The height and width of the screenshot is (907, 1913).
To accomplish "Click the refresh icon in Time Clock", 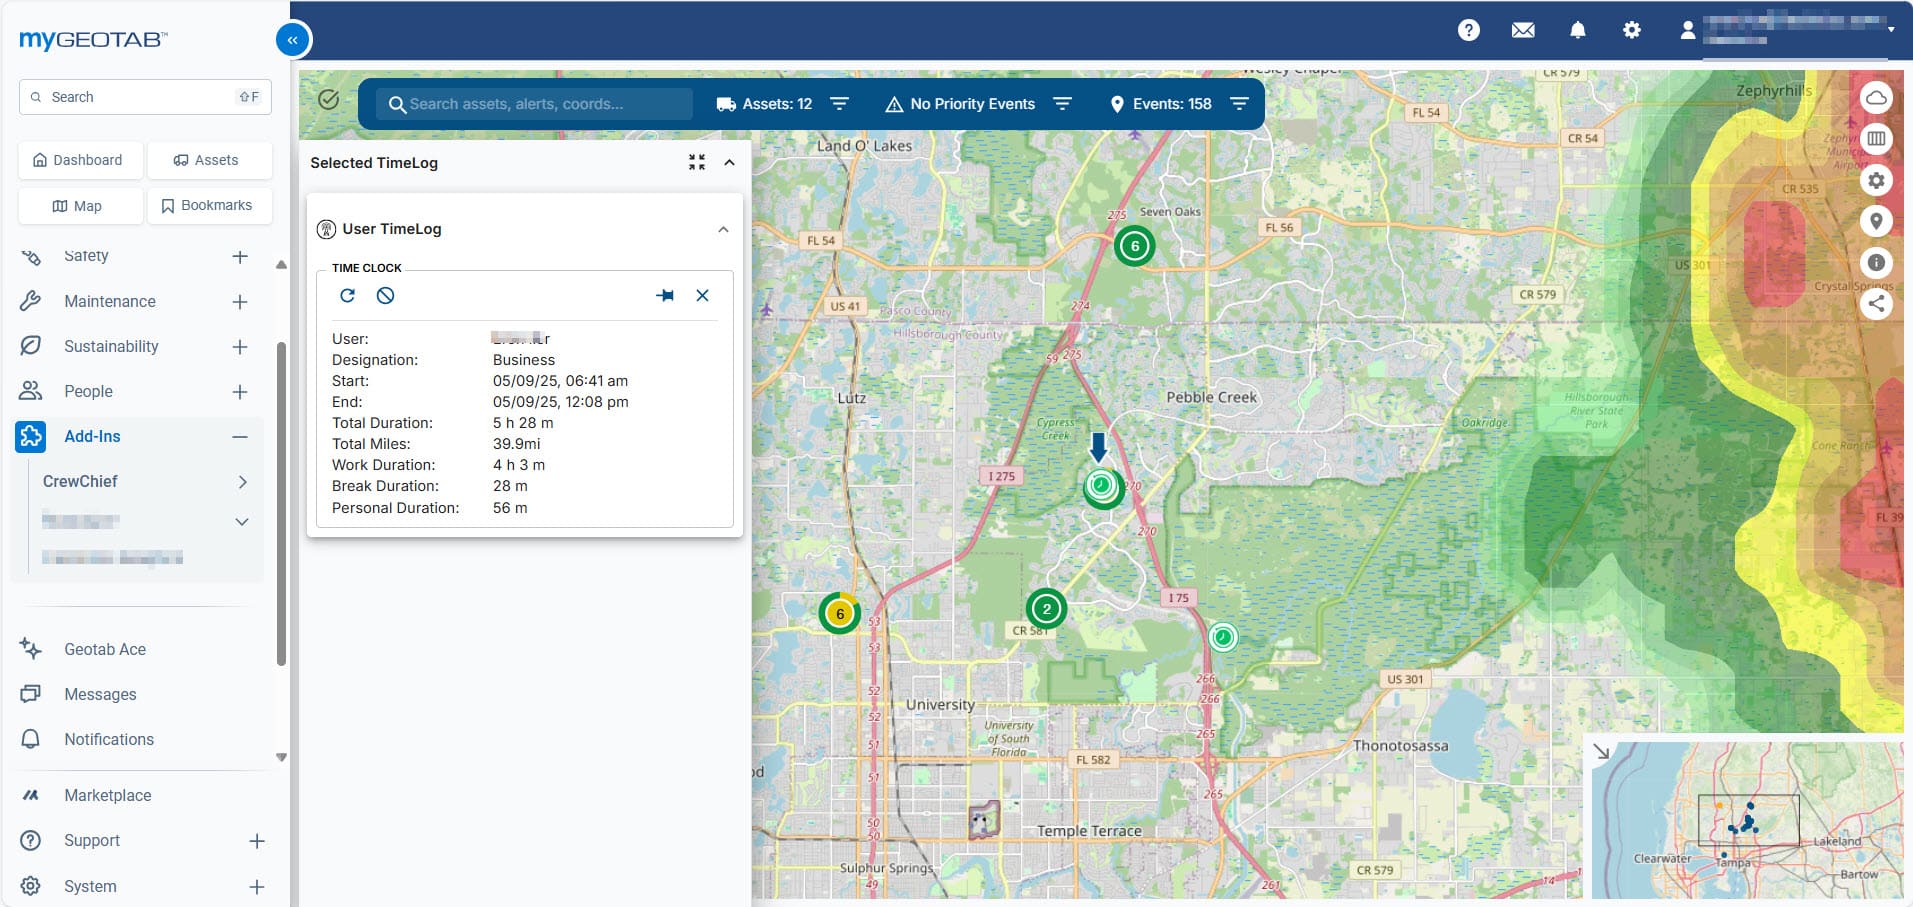I will click(x=347, y=295).
